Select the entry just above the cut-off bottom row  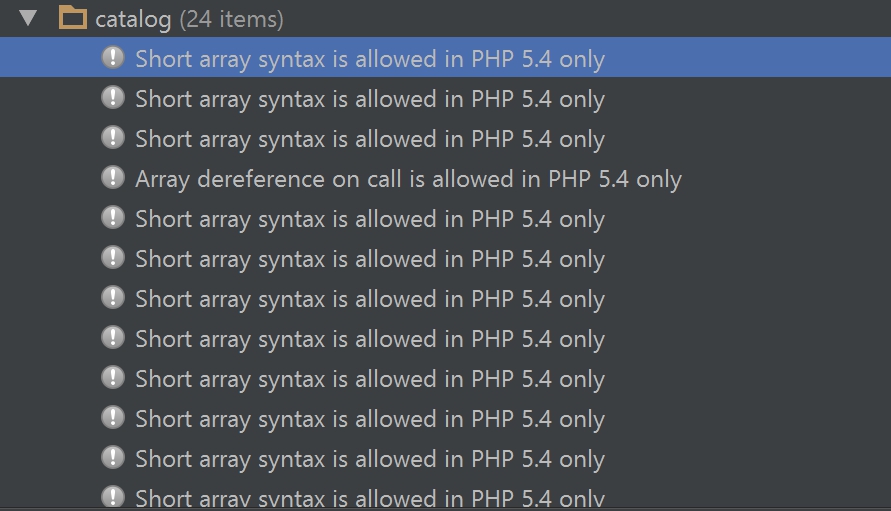(x=370, y=459)
